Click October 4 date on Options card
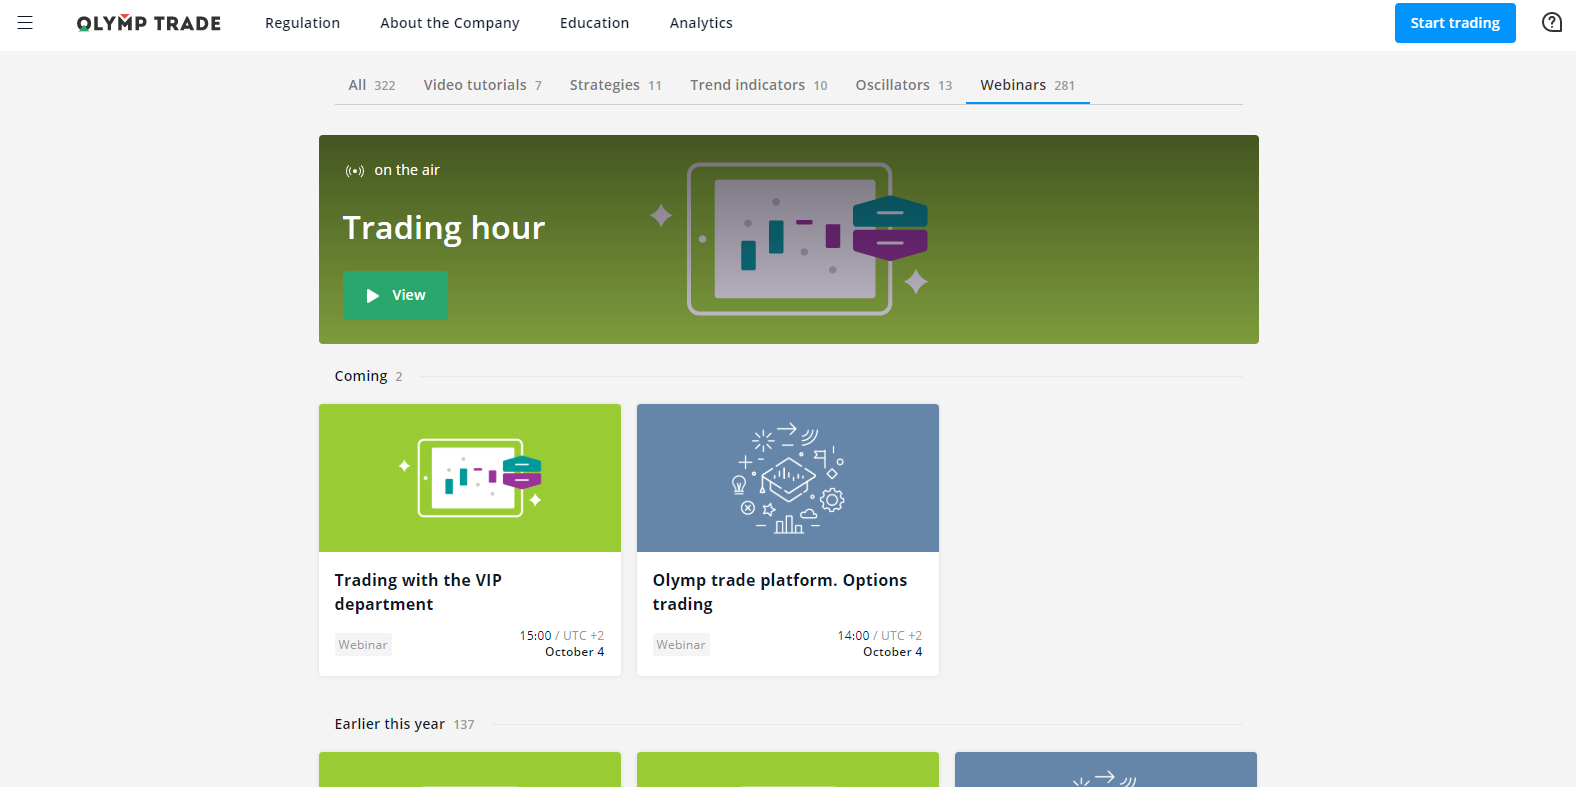This screenshot has width=1576, height=787. 893,652
